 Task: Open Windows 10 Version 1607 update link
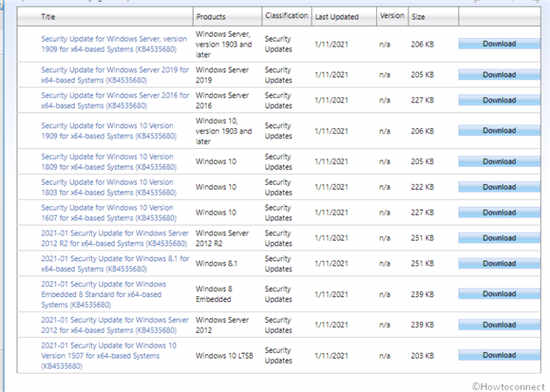[109, 213]
